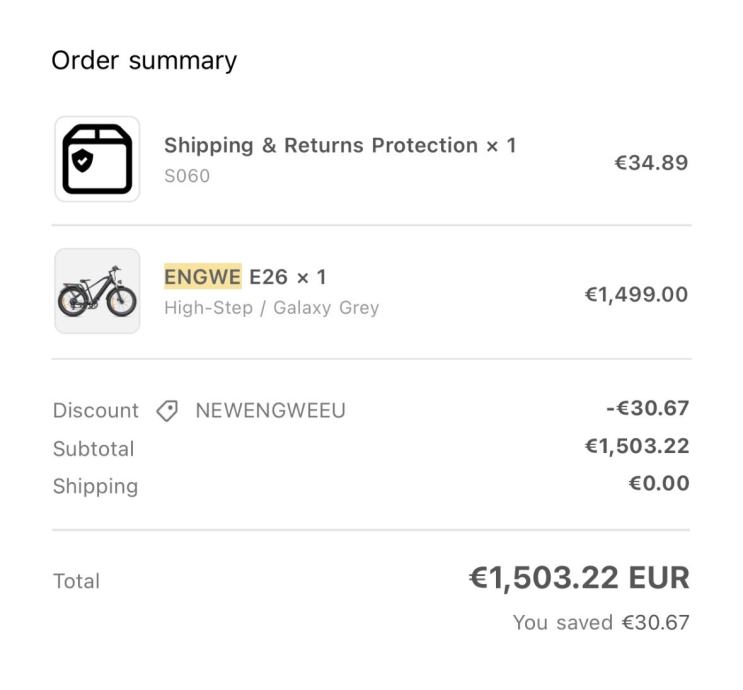Click the -€30.67 discount amount

coord(647,408)
